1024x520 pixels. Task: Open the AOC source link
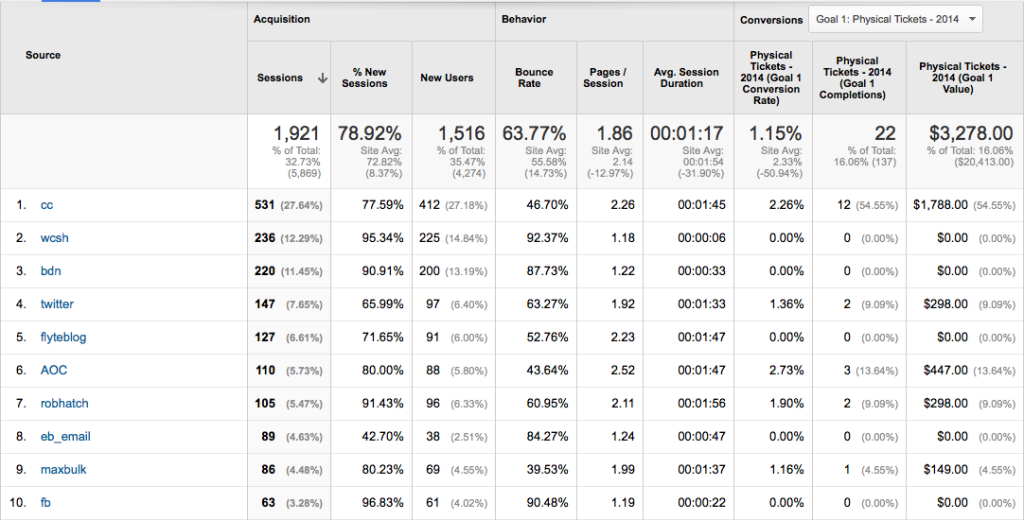coord(54,370)
